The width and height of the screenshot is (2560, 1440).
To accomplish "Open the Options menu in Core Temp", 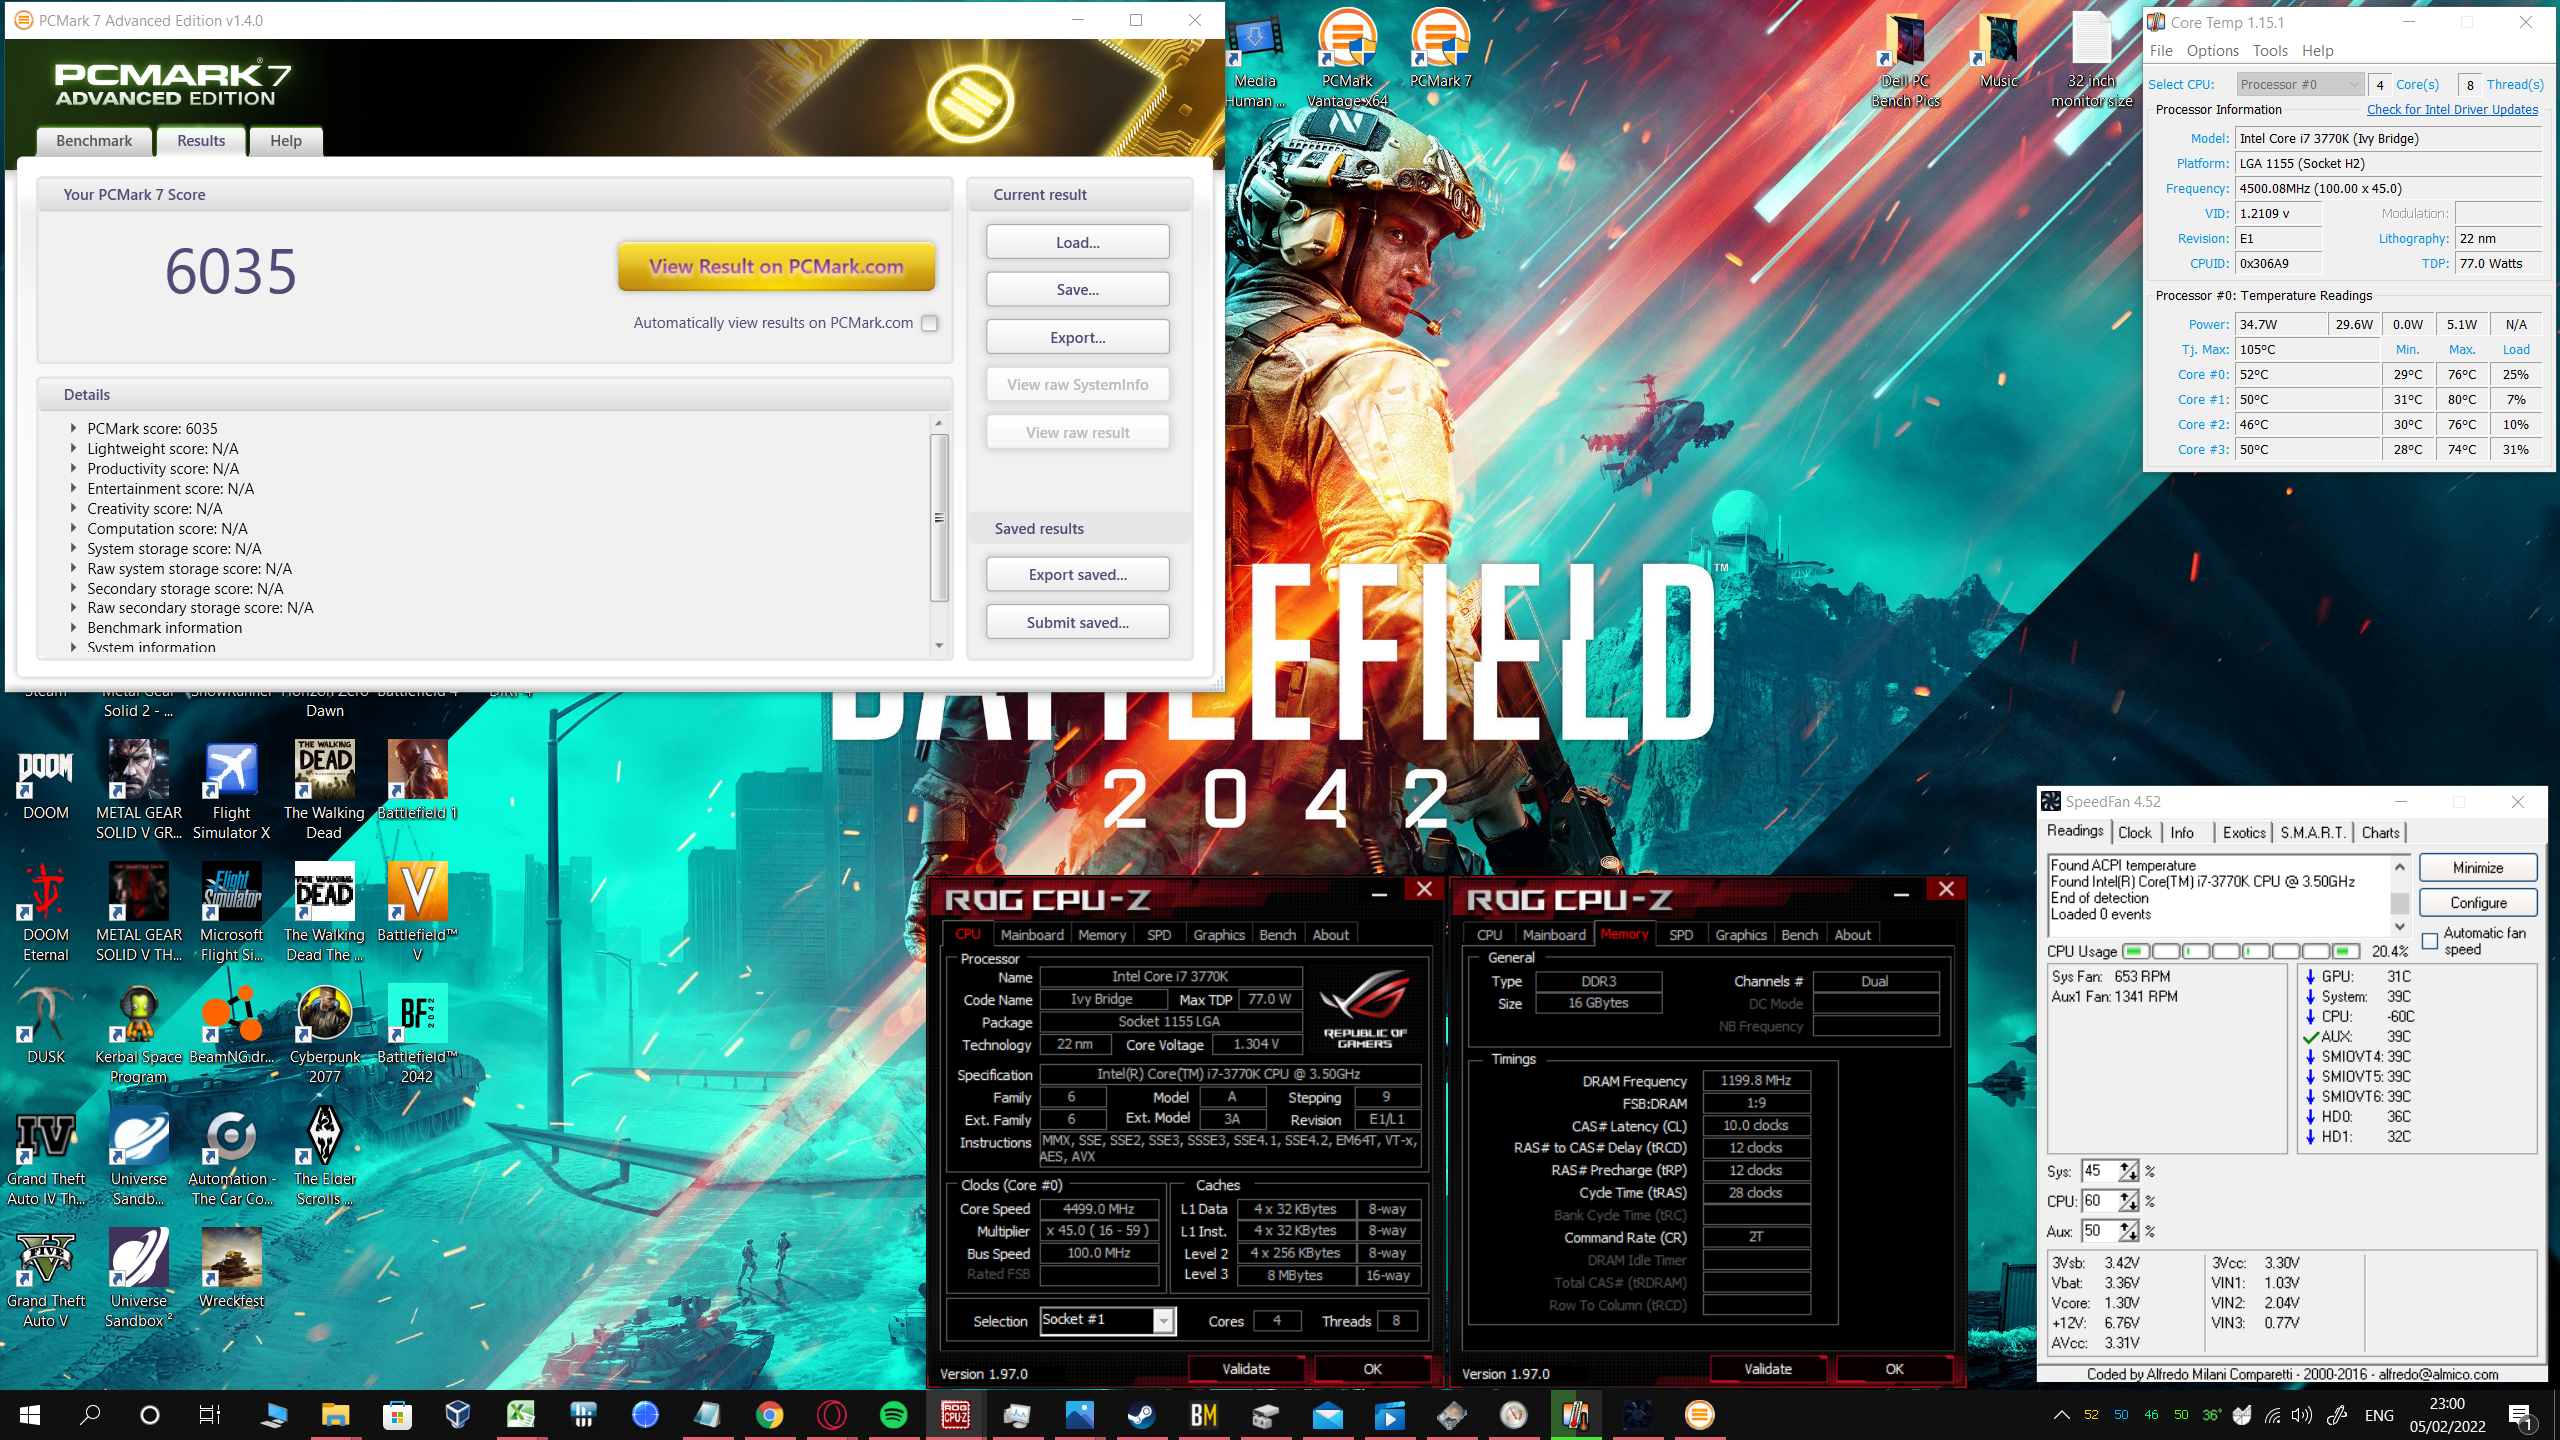I will tap(2212, 50).
